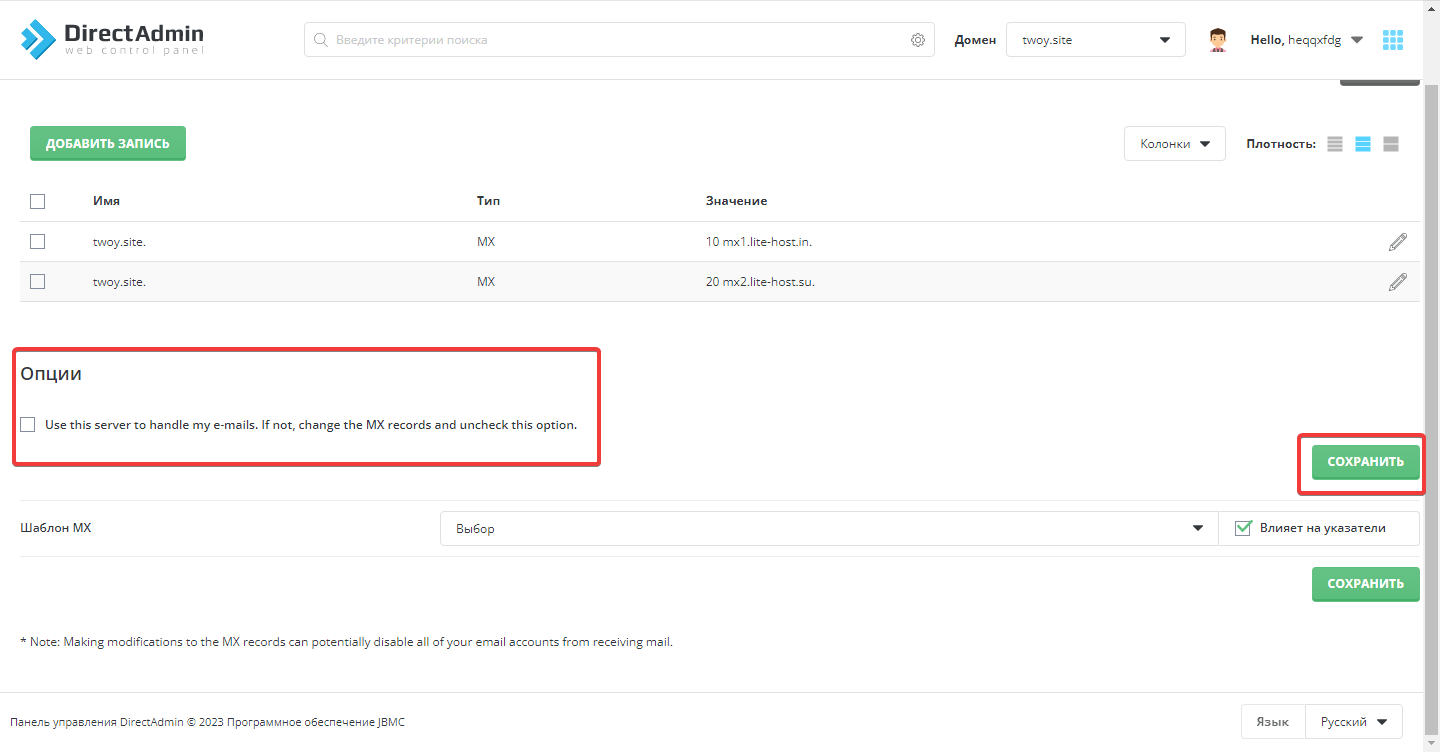The width and height of the screenshot is (1440, 752).
Task: Expand the Hello, heqqxfdg user menu
Action: (x=1307, y=40)
